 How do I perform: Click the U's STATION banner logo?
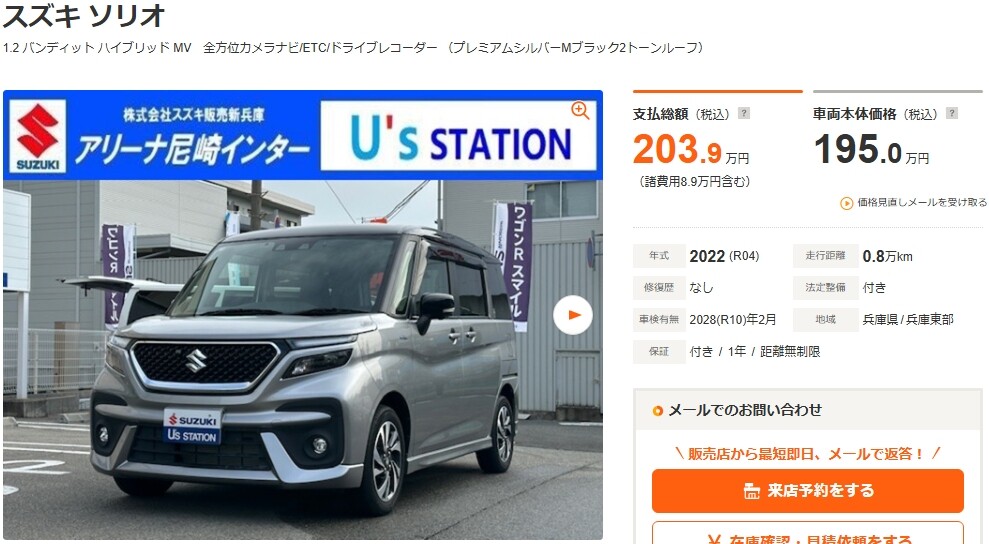click(x=459, y=136)
